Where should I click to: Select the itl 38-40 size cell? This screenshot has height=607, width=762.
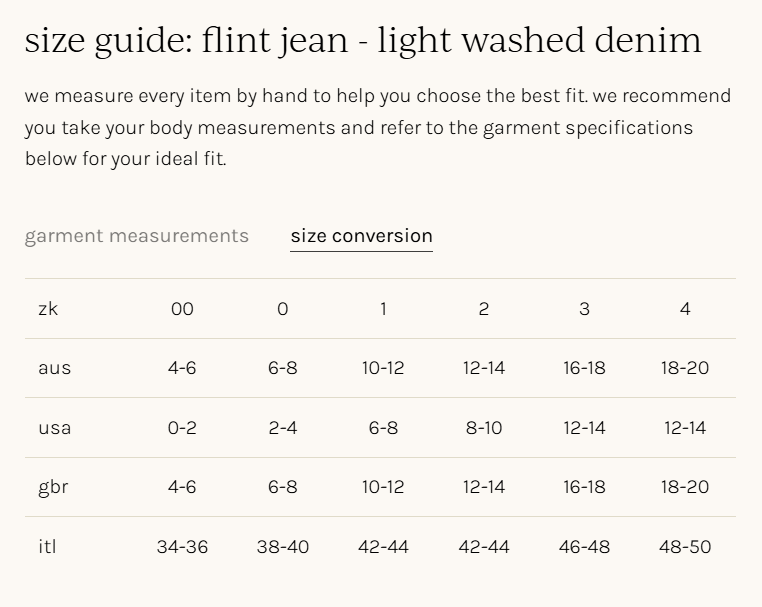pos(283,547)
